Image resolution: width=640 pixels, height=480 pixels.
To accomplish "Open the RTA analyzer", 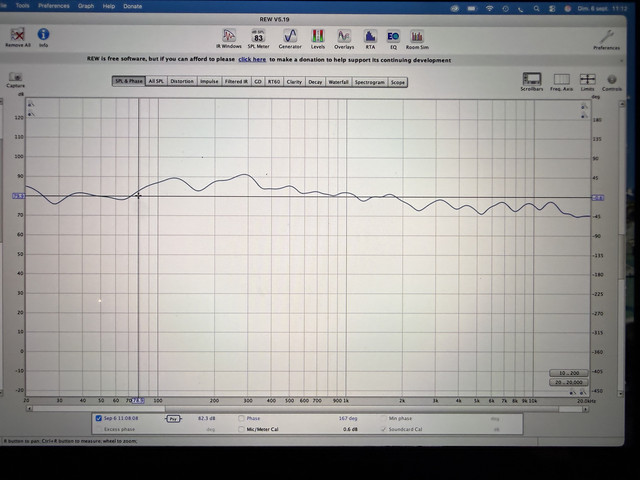I will coord(370,36).
